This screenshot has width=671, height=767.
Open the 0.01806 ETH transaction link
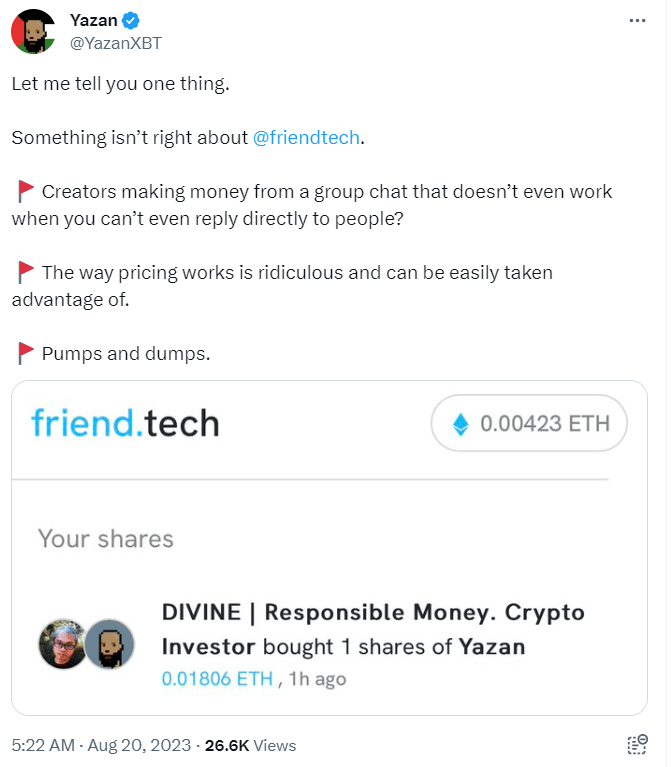tap(217, 679)
